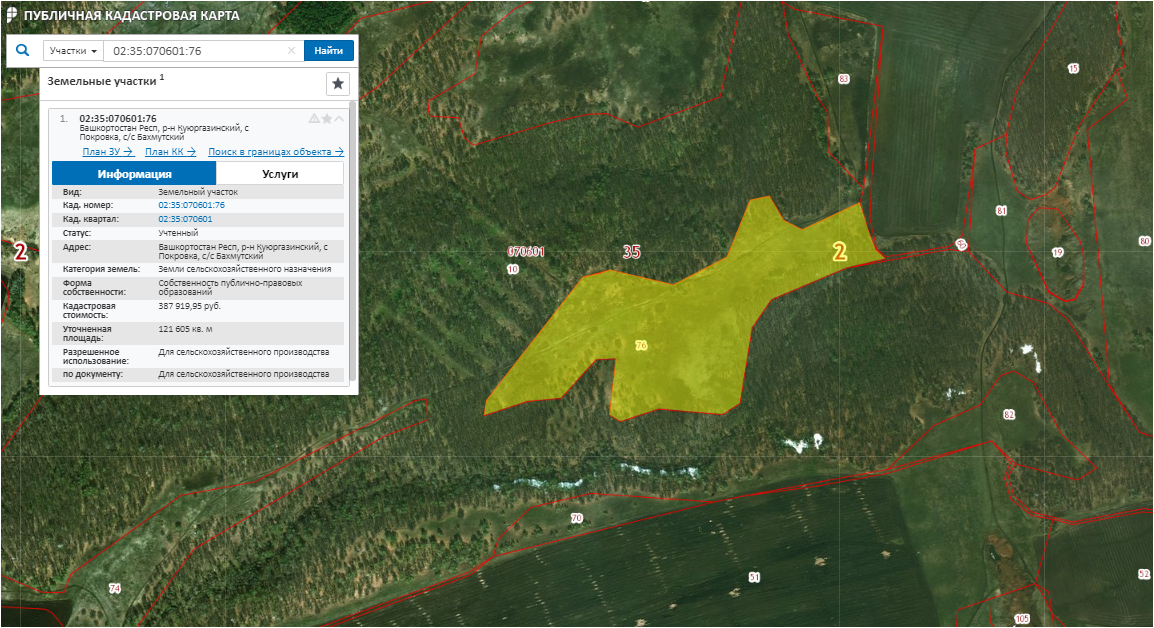Viewport: 1154px width, 628px height.
Task: Click the yellow highlighted parcel label 76
Action: click(x=641, y=345)
